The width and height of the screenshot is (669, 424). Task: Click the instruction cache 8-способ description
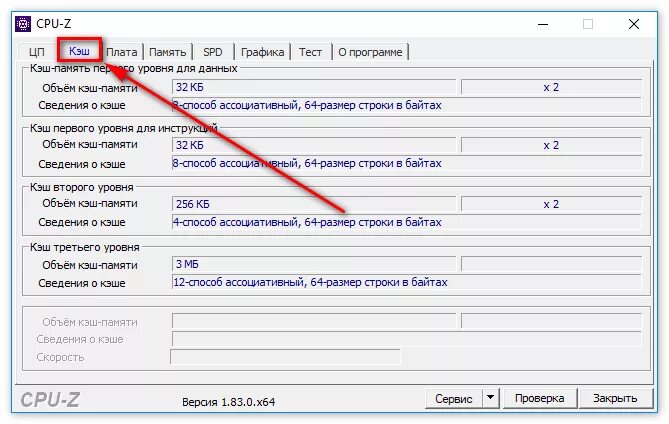point(407,163)
